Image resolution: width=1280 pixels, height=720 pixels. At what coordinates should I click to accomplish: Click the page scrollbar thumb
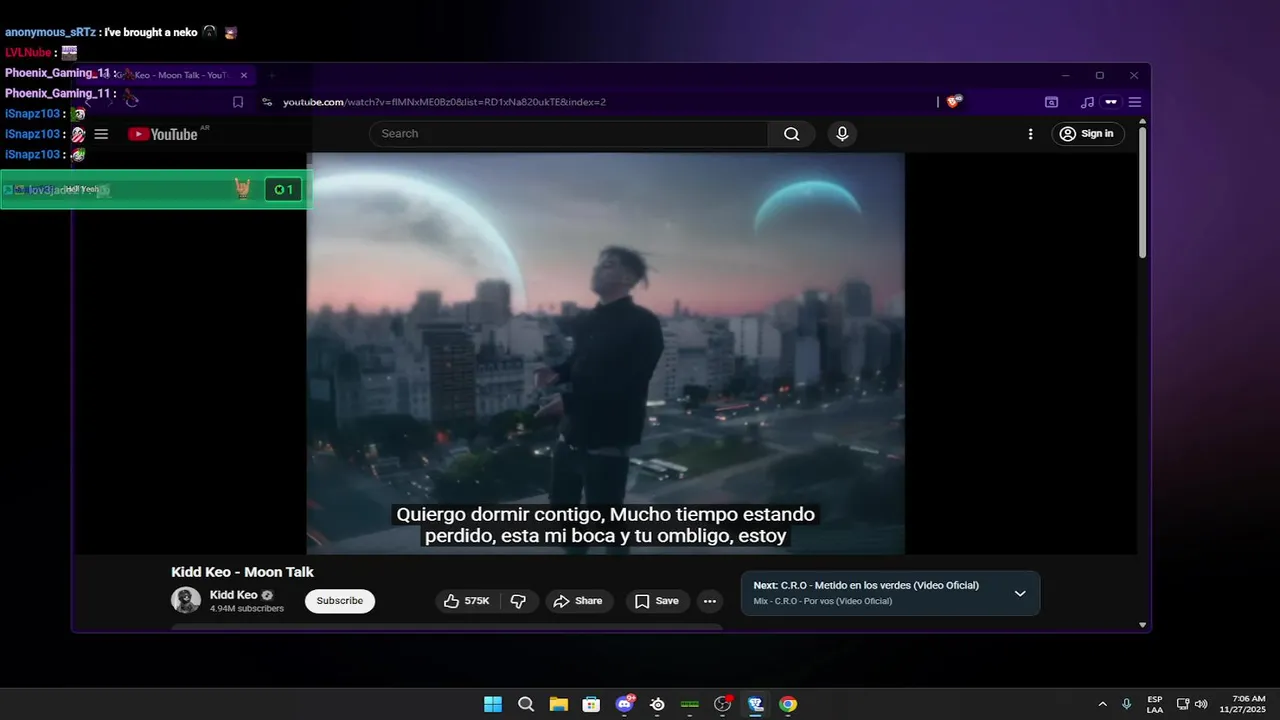1143,194
